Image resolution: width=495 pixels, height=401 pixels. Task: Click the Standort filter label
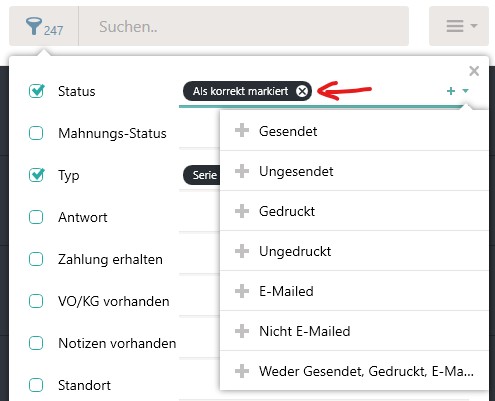click(x=84, y=385)
